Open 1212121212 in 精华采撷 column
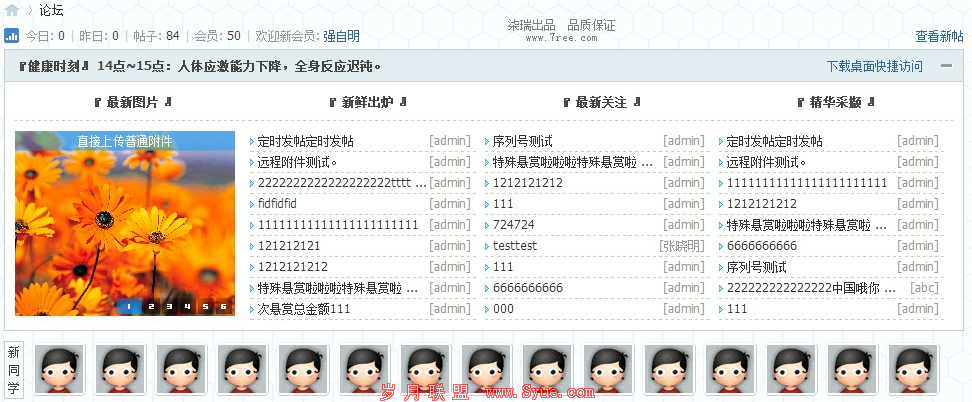The width and height of the screenshot is (972, 402). click(x=761, y=204)
